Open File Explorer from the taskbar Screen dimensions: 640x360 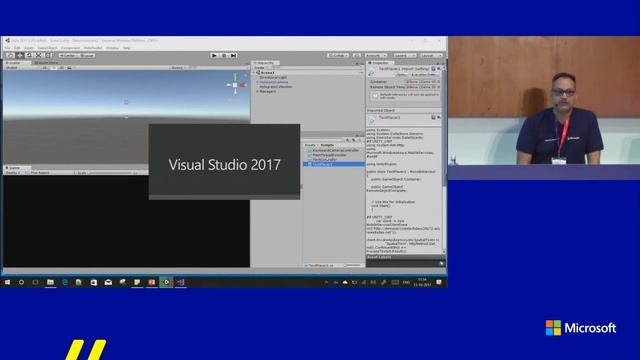point(50,282)
